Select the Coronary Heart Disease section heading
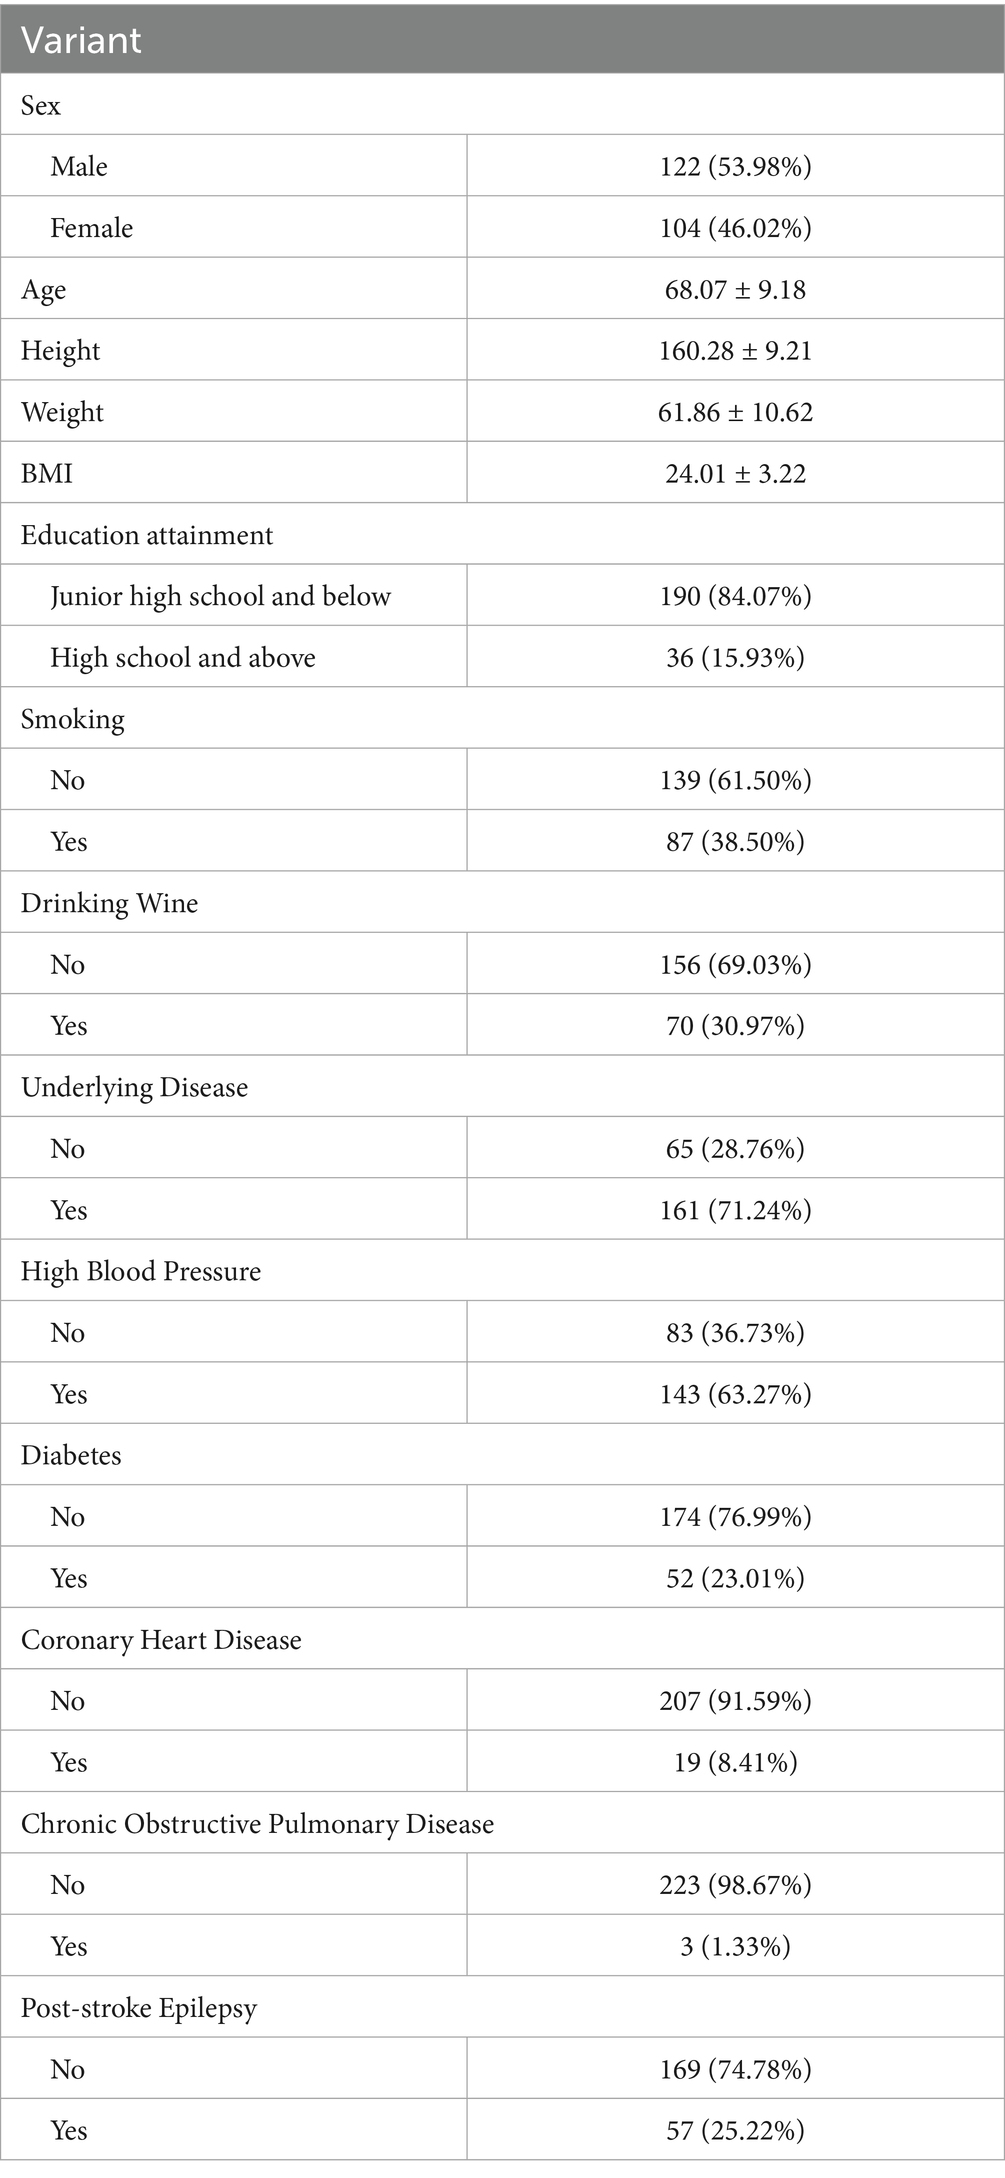1005x2178 pixels. click(x=161, y=1640)
